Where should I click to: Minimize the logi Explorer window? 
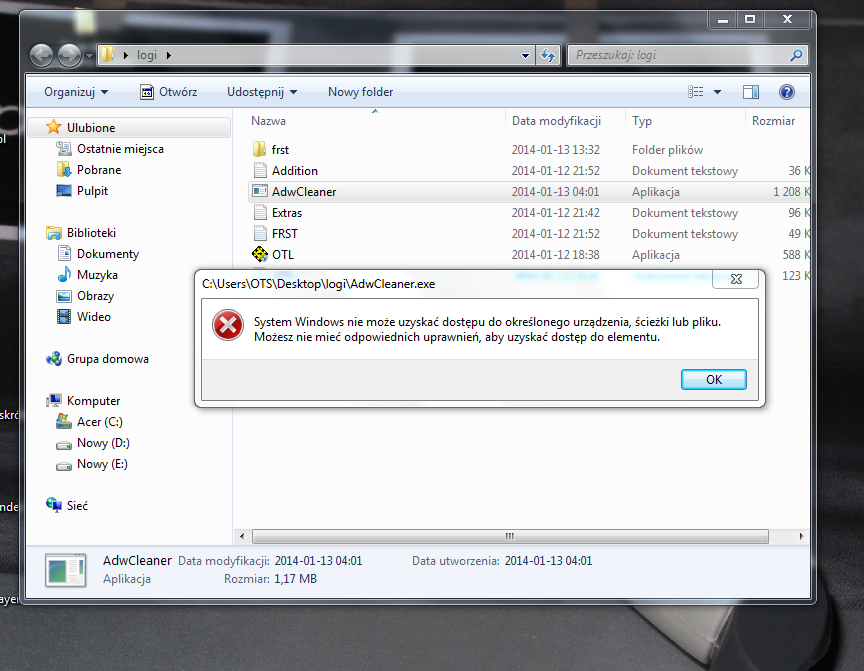(722, 19)
